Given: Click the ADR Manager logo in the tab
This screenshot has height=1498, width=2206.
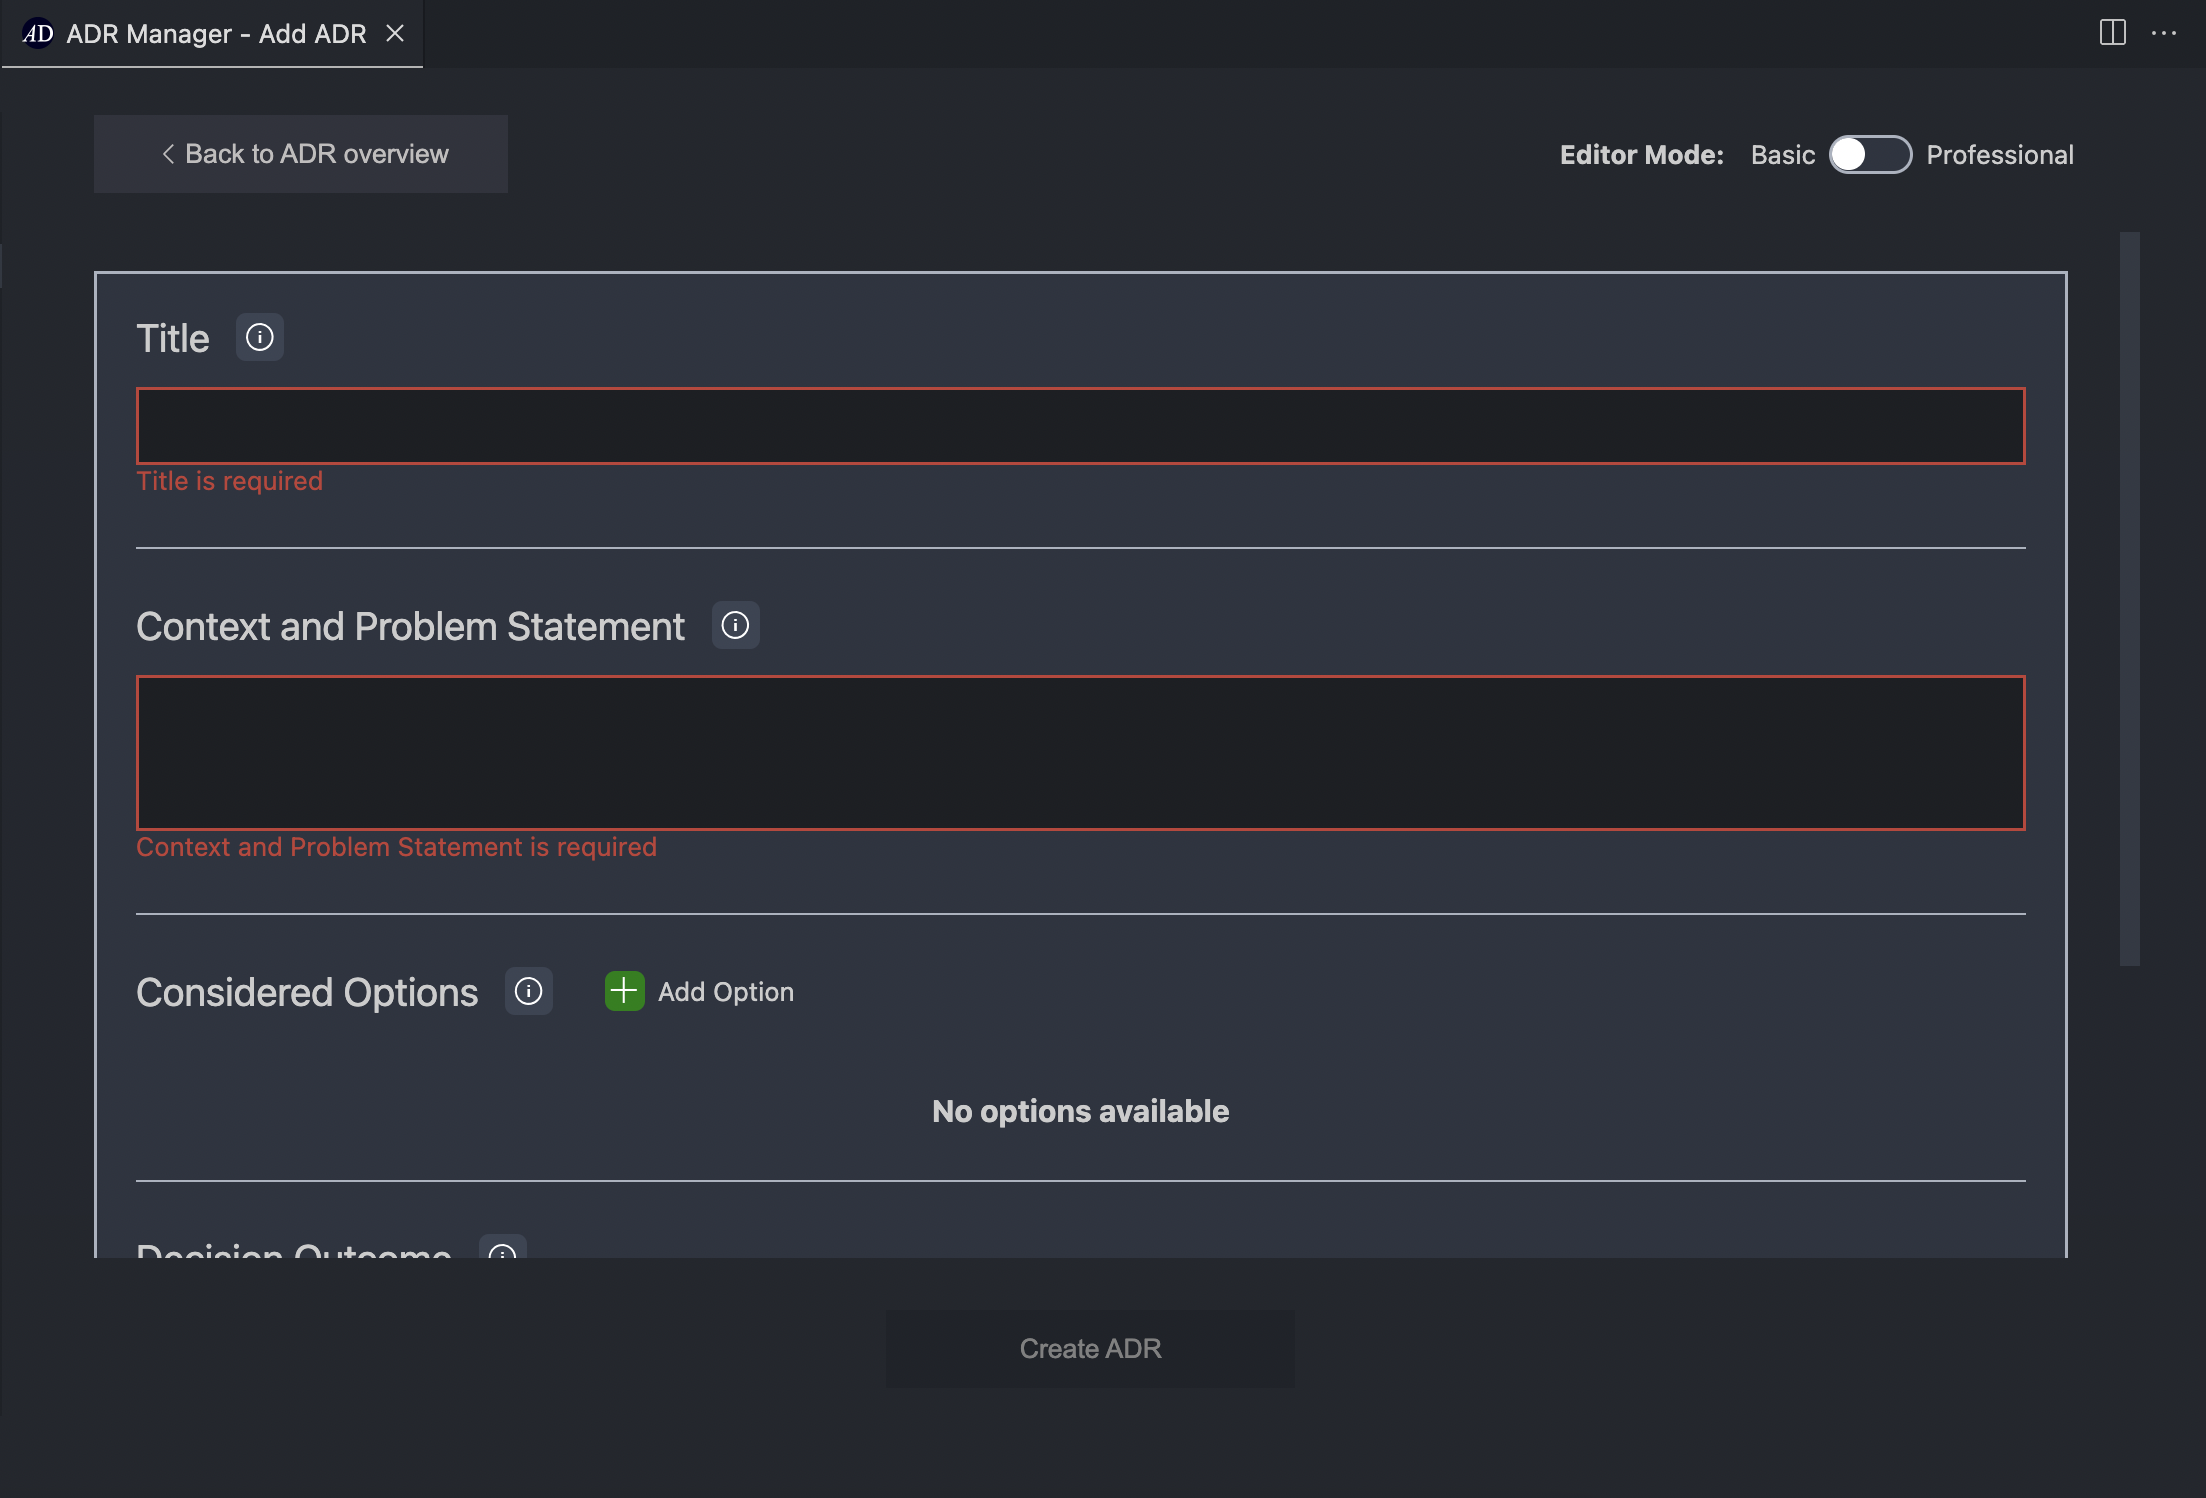Looking at the screenshot, I should click(38, 34).
